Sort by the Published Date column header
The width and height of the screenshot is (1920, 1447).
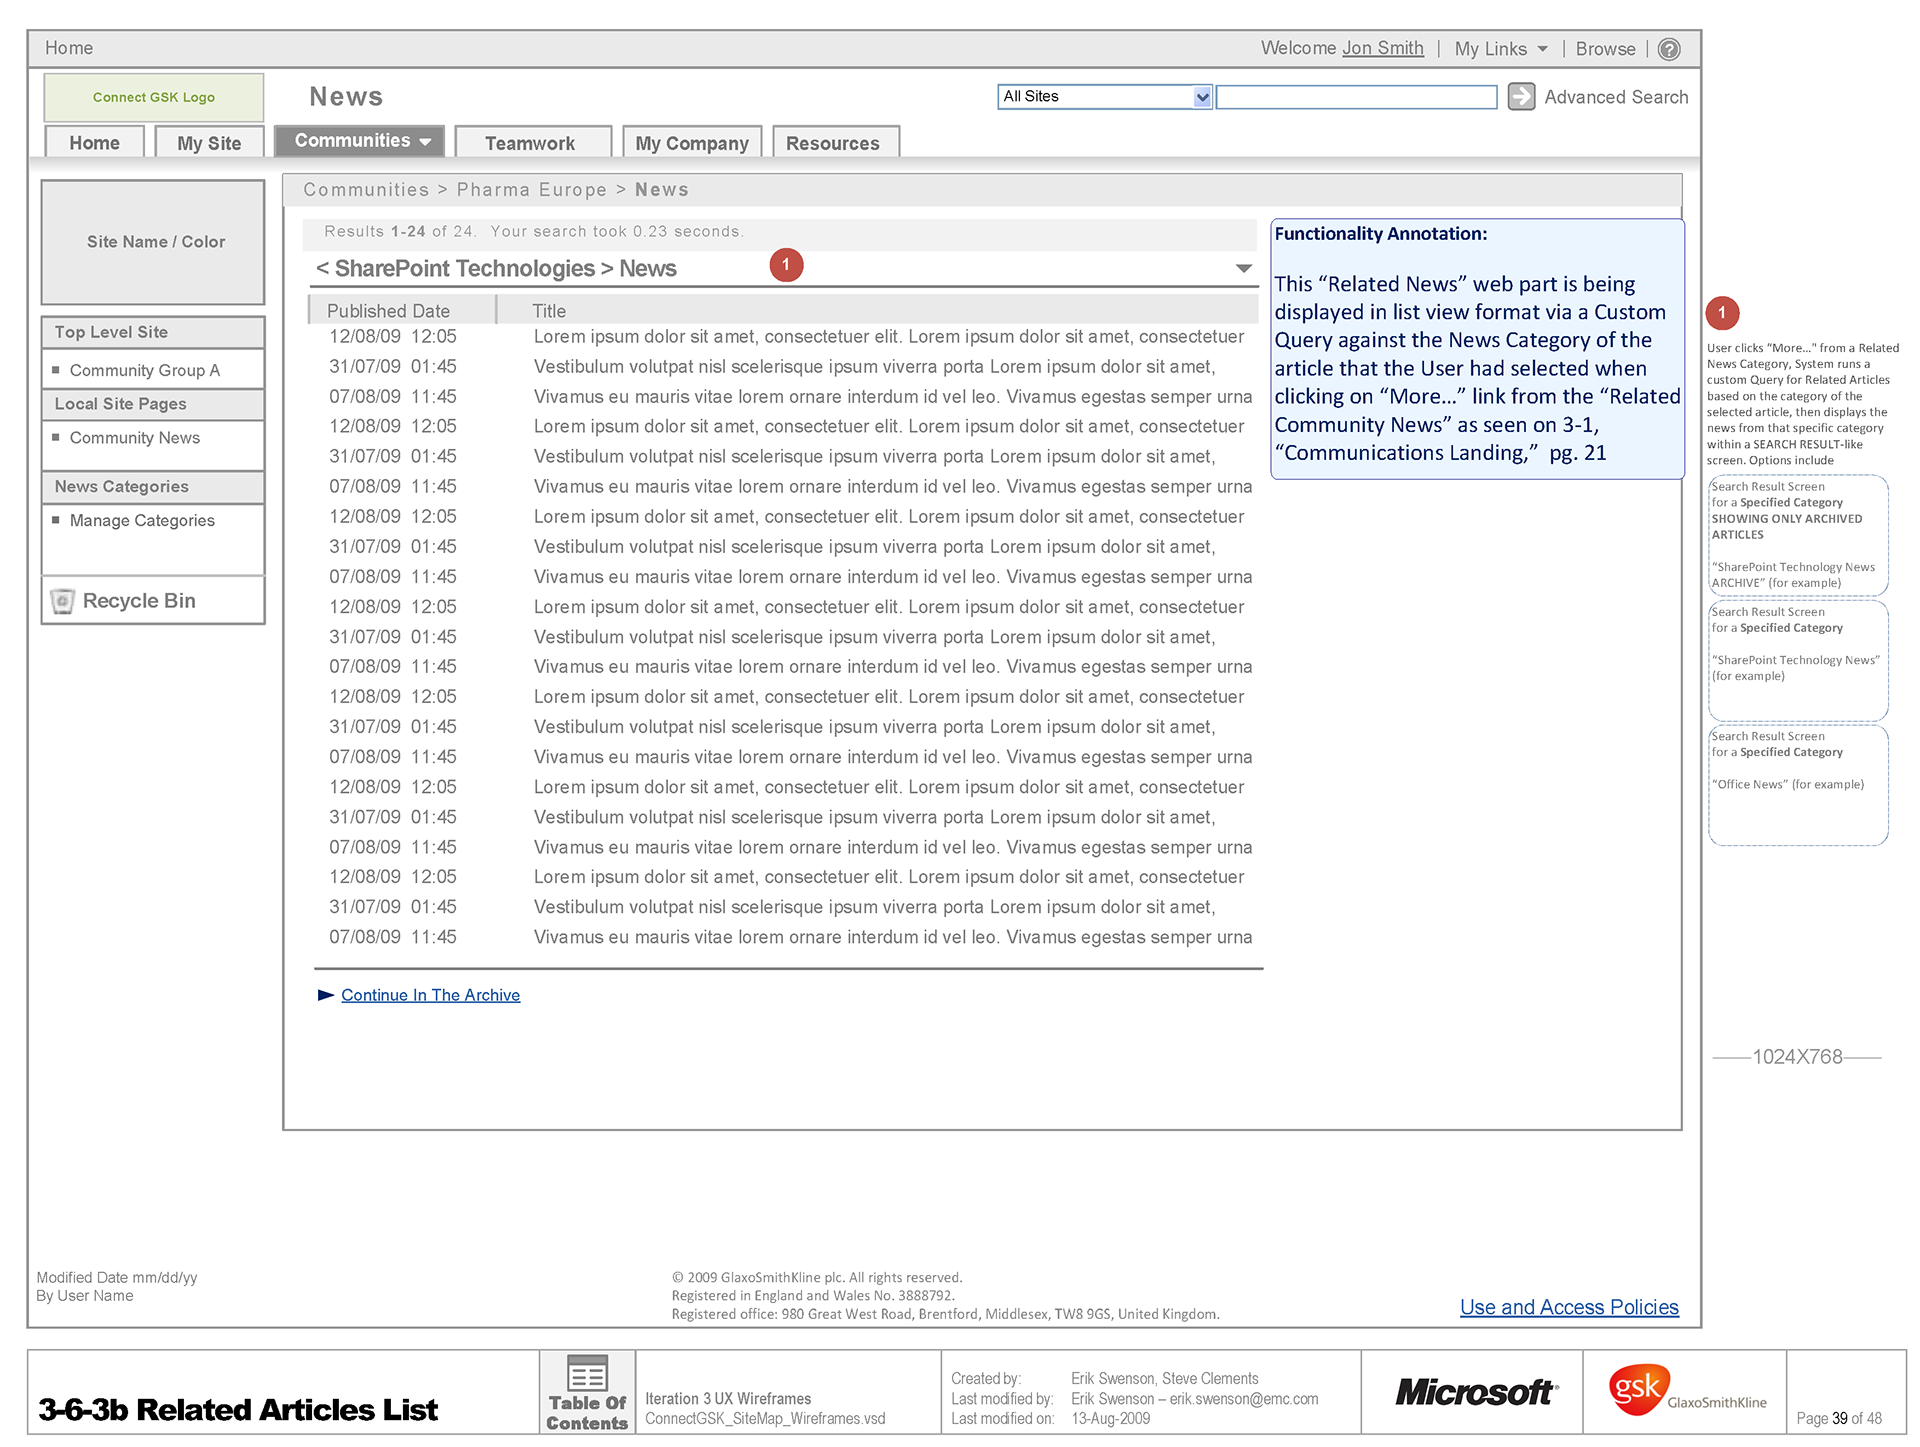(388, 311)
